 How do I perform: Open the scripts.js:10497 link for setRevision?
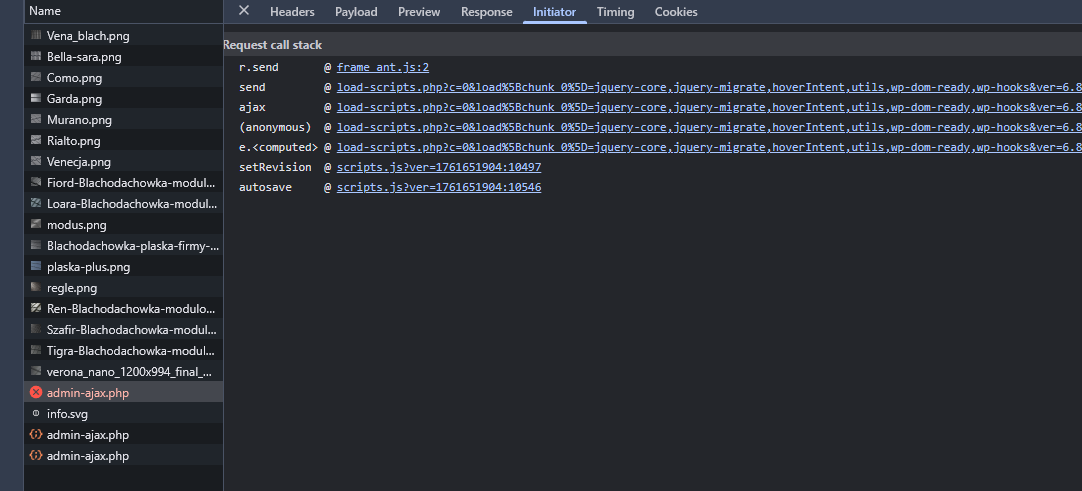click(438, 167)
